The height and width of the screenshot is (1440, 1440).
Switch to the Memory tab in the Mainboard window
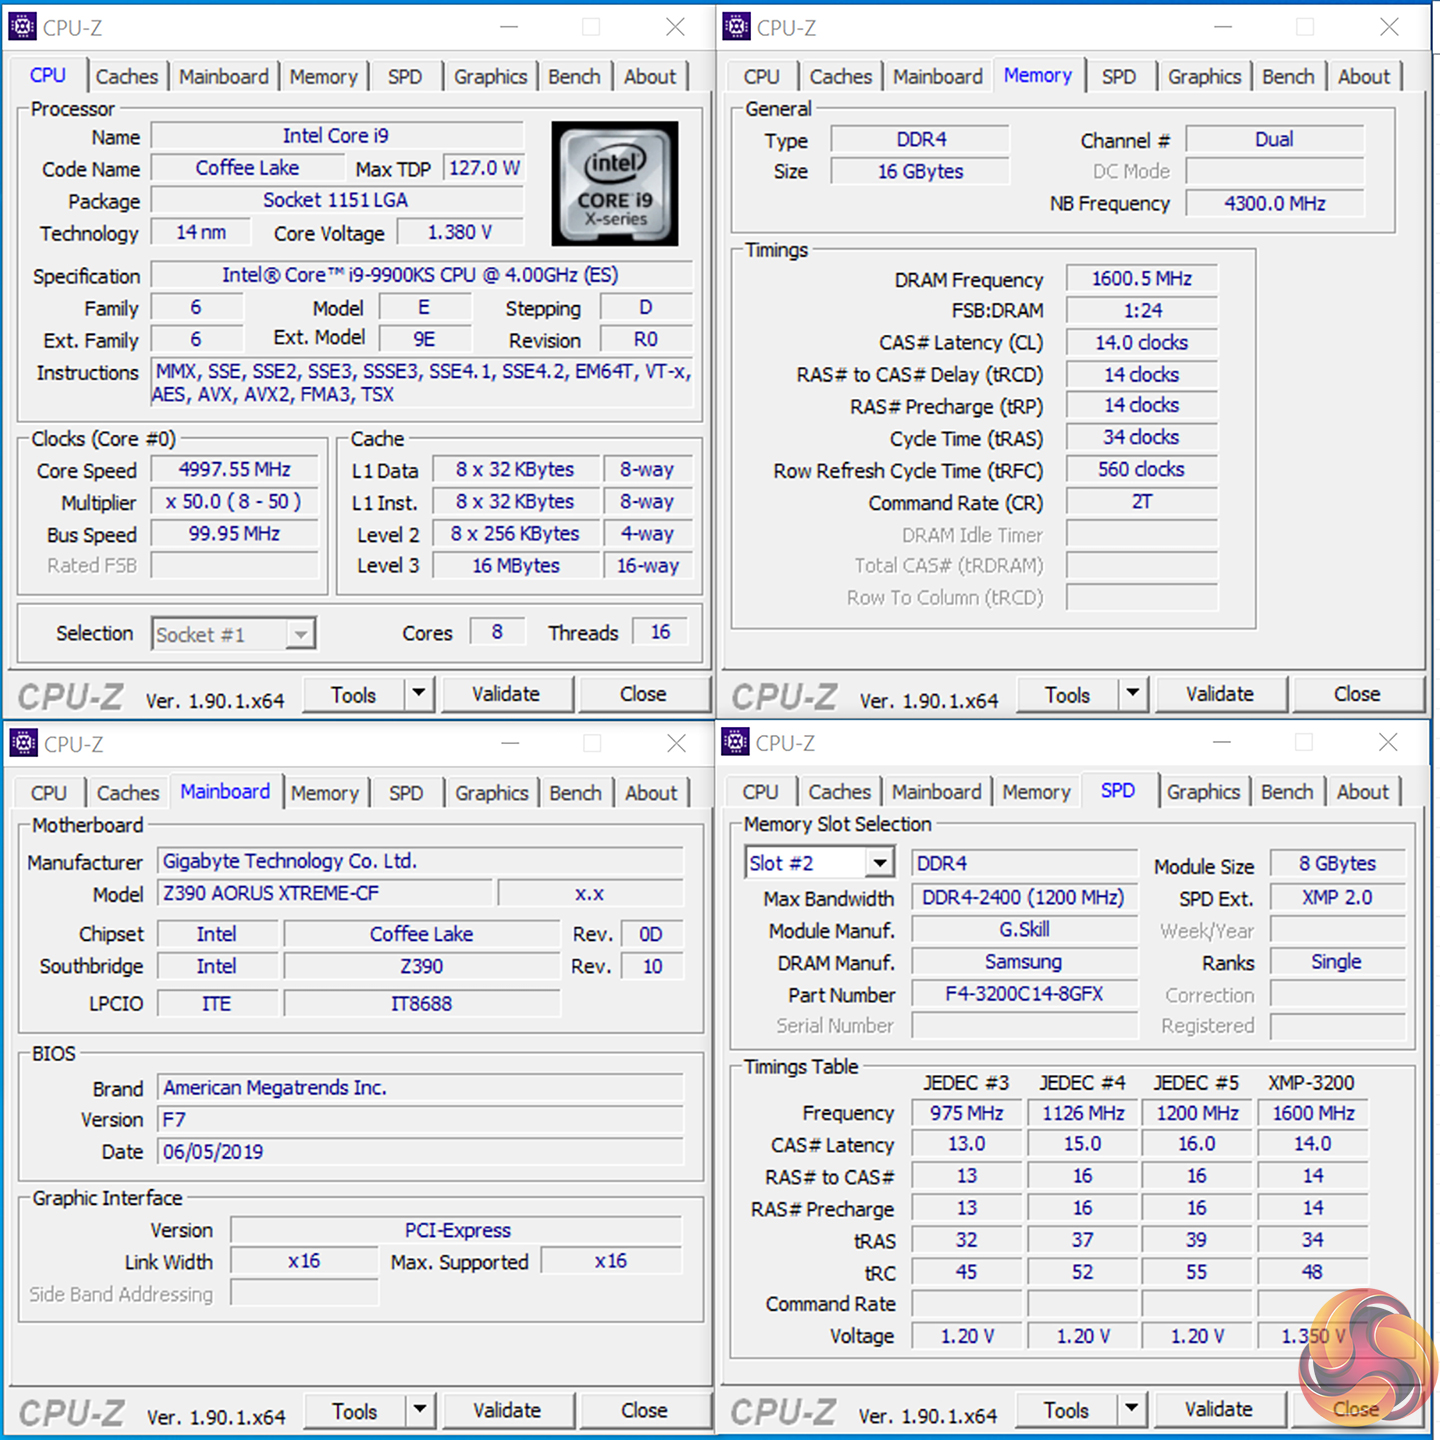coord(325,793)
